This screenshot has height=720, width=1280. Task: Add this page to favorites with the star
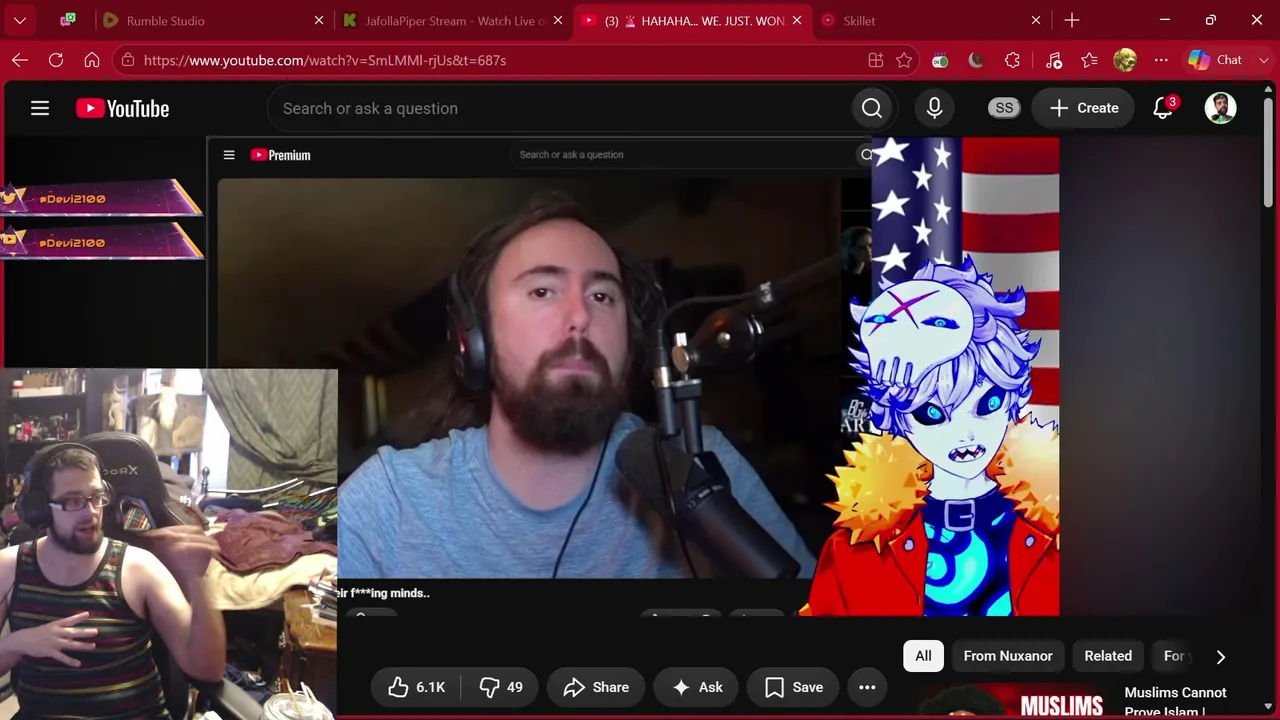point(904,60)
